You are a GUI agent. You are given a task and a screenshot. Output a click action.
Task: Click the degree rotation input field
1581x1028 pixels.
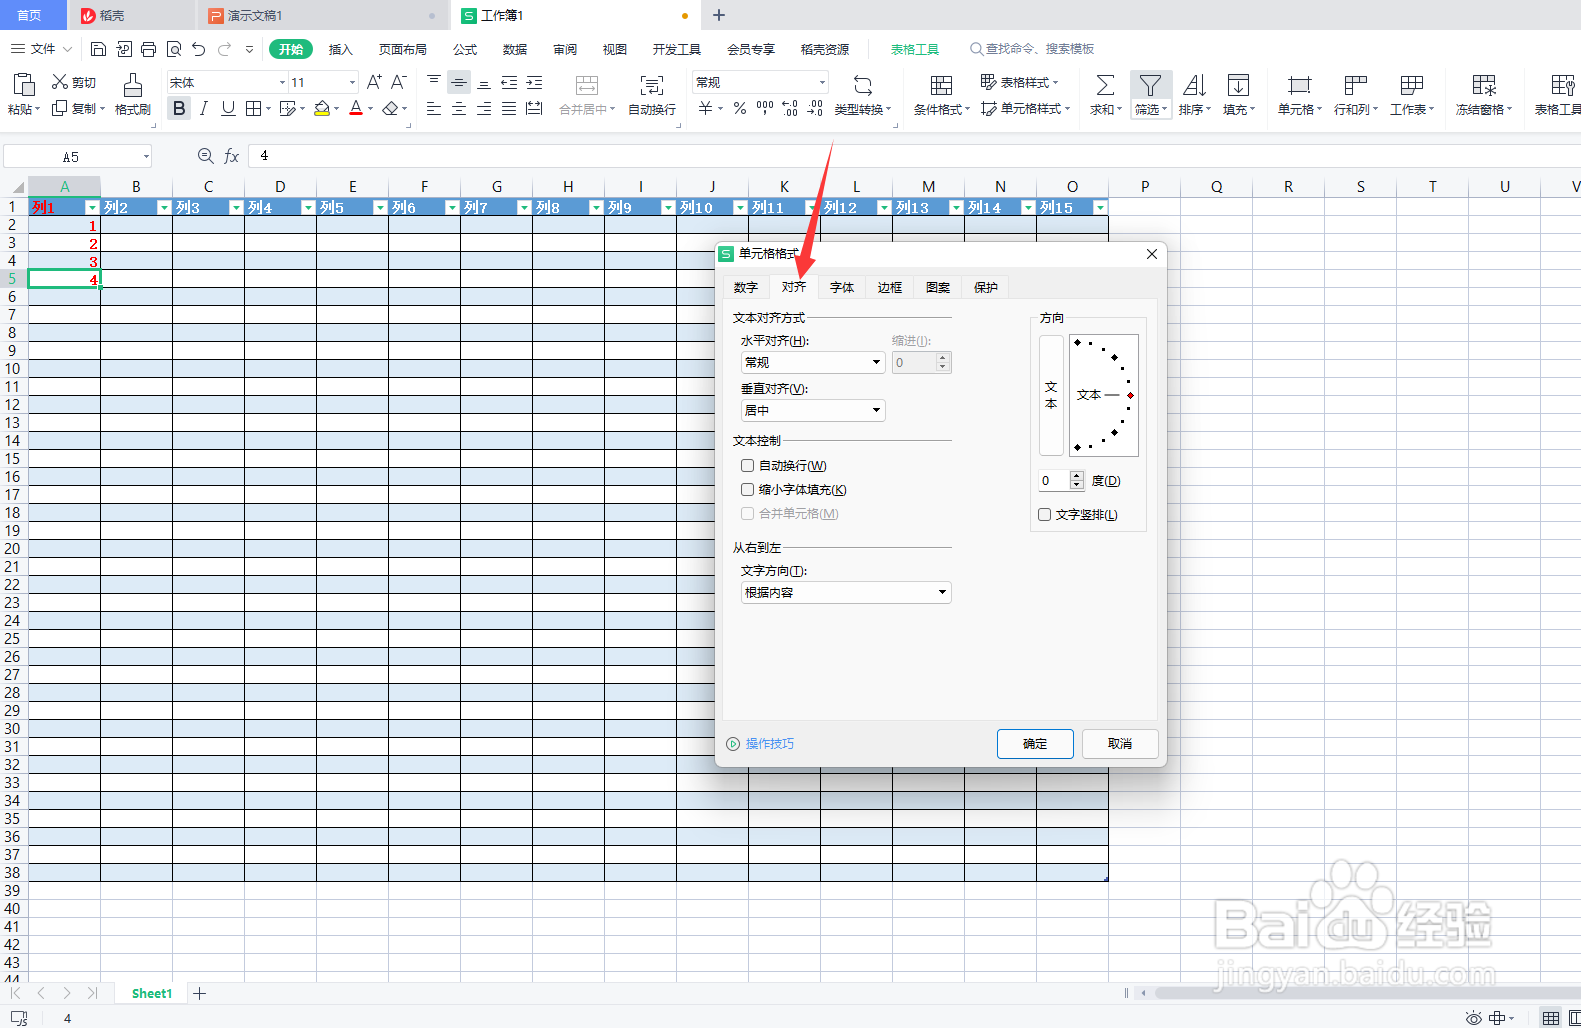[x=1054, y=481]
